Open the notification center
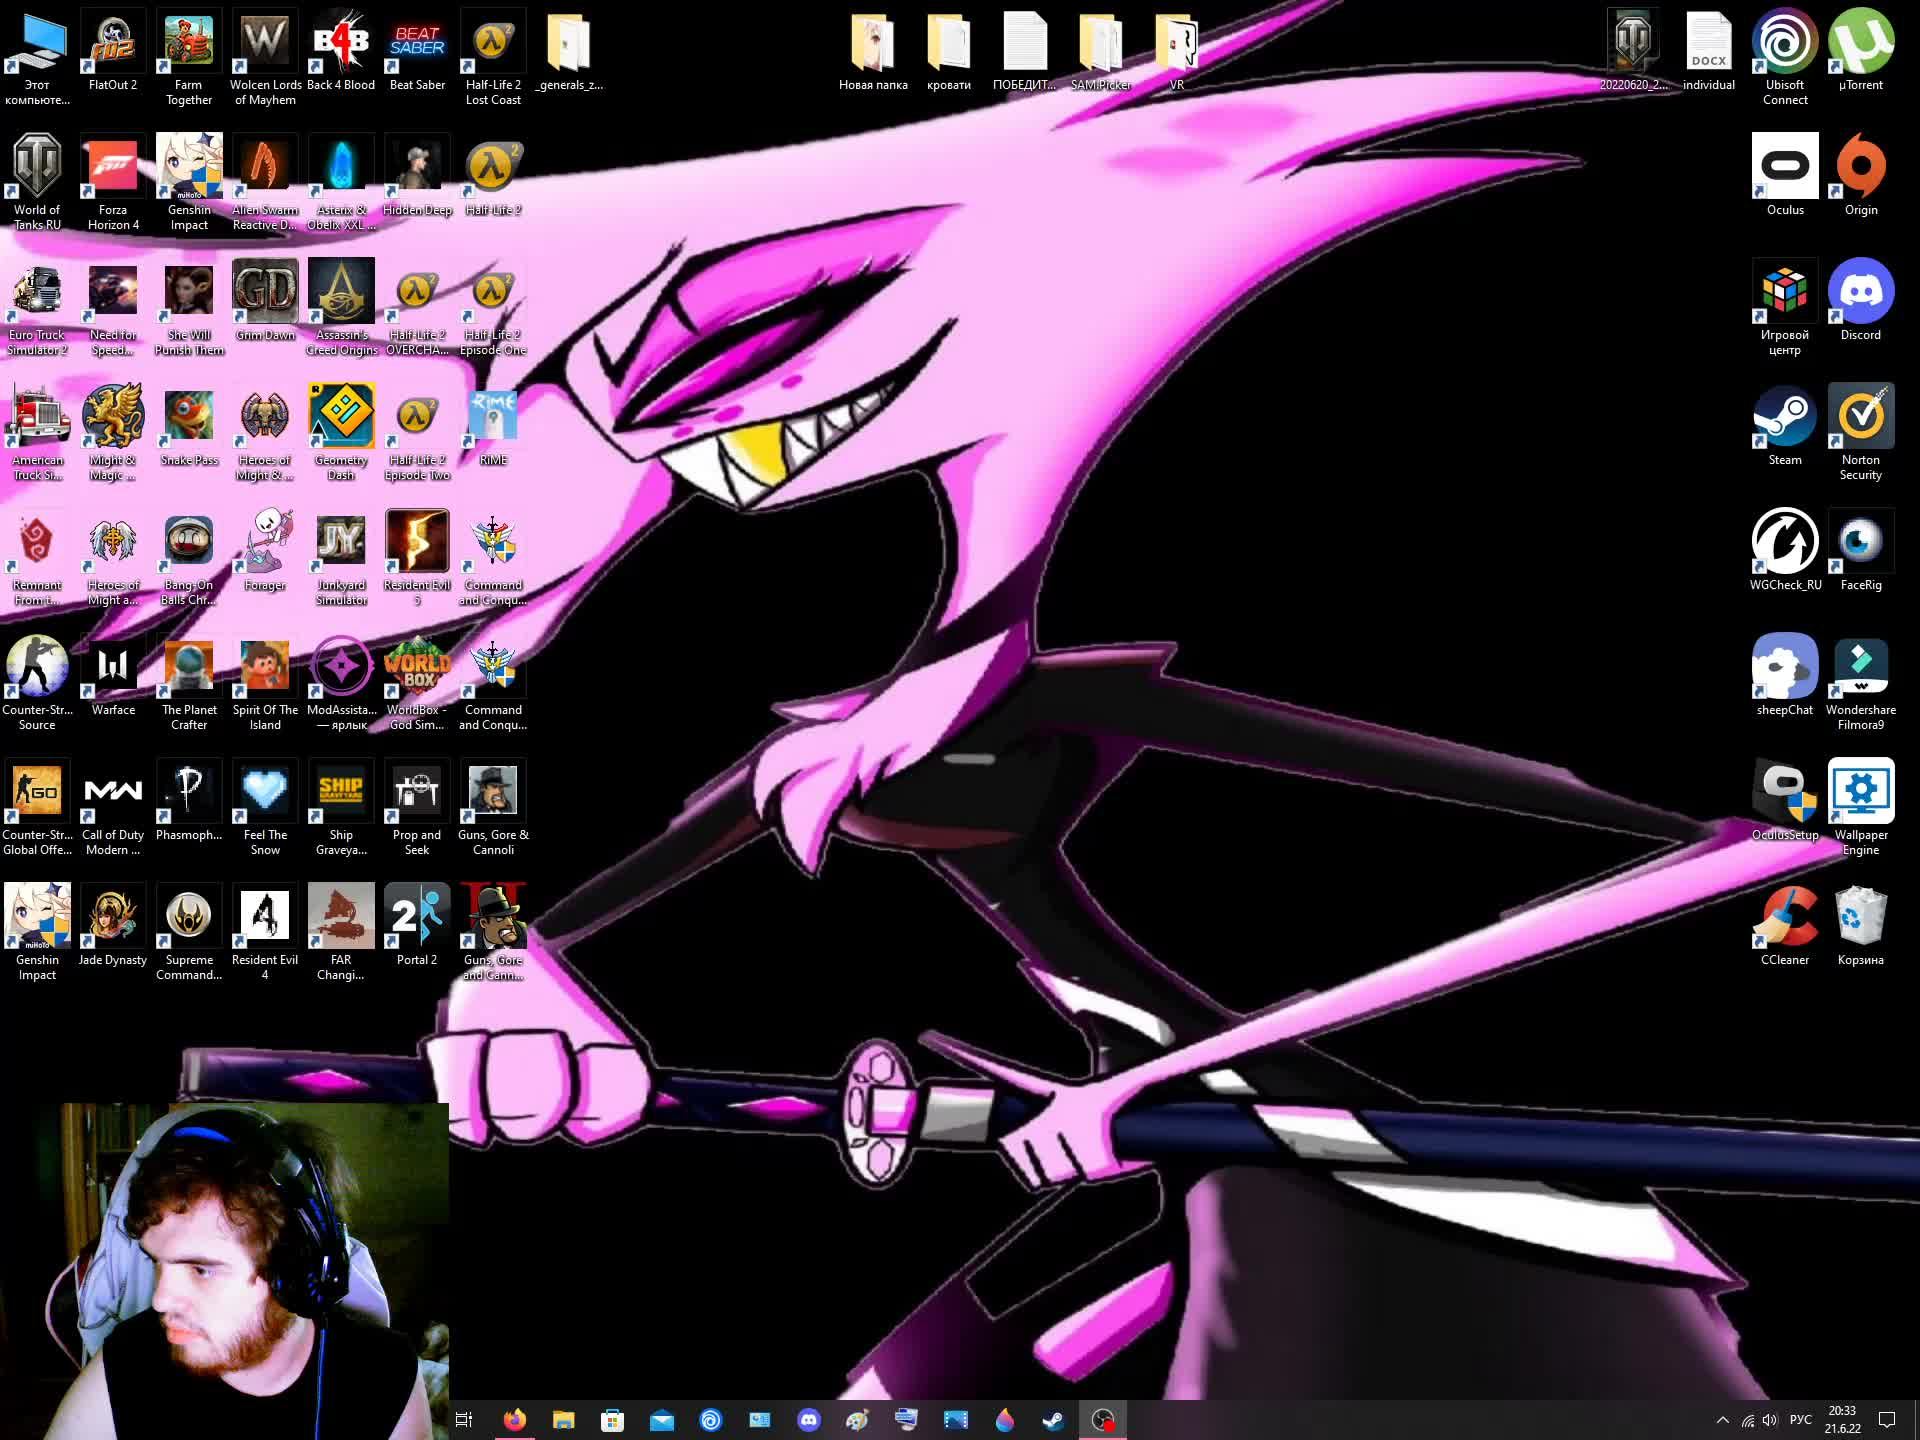This screenshot has width=1920, height=1440. pyautogui.click(x=1887, y=1420)
